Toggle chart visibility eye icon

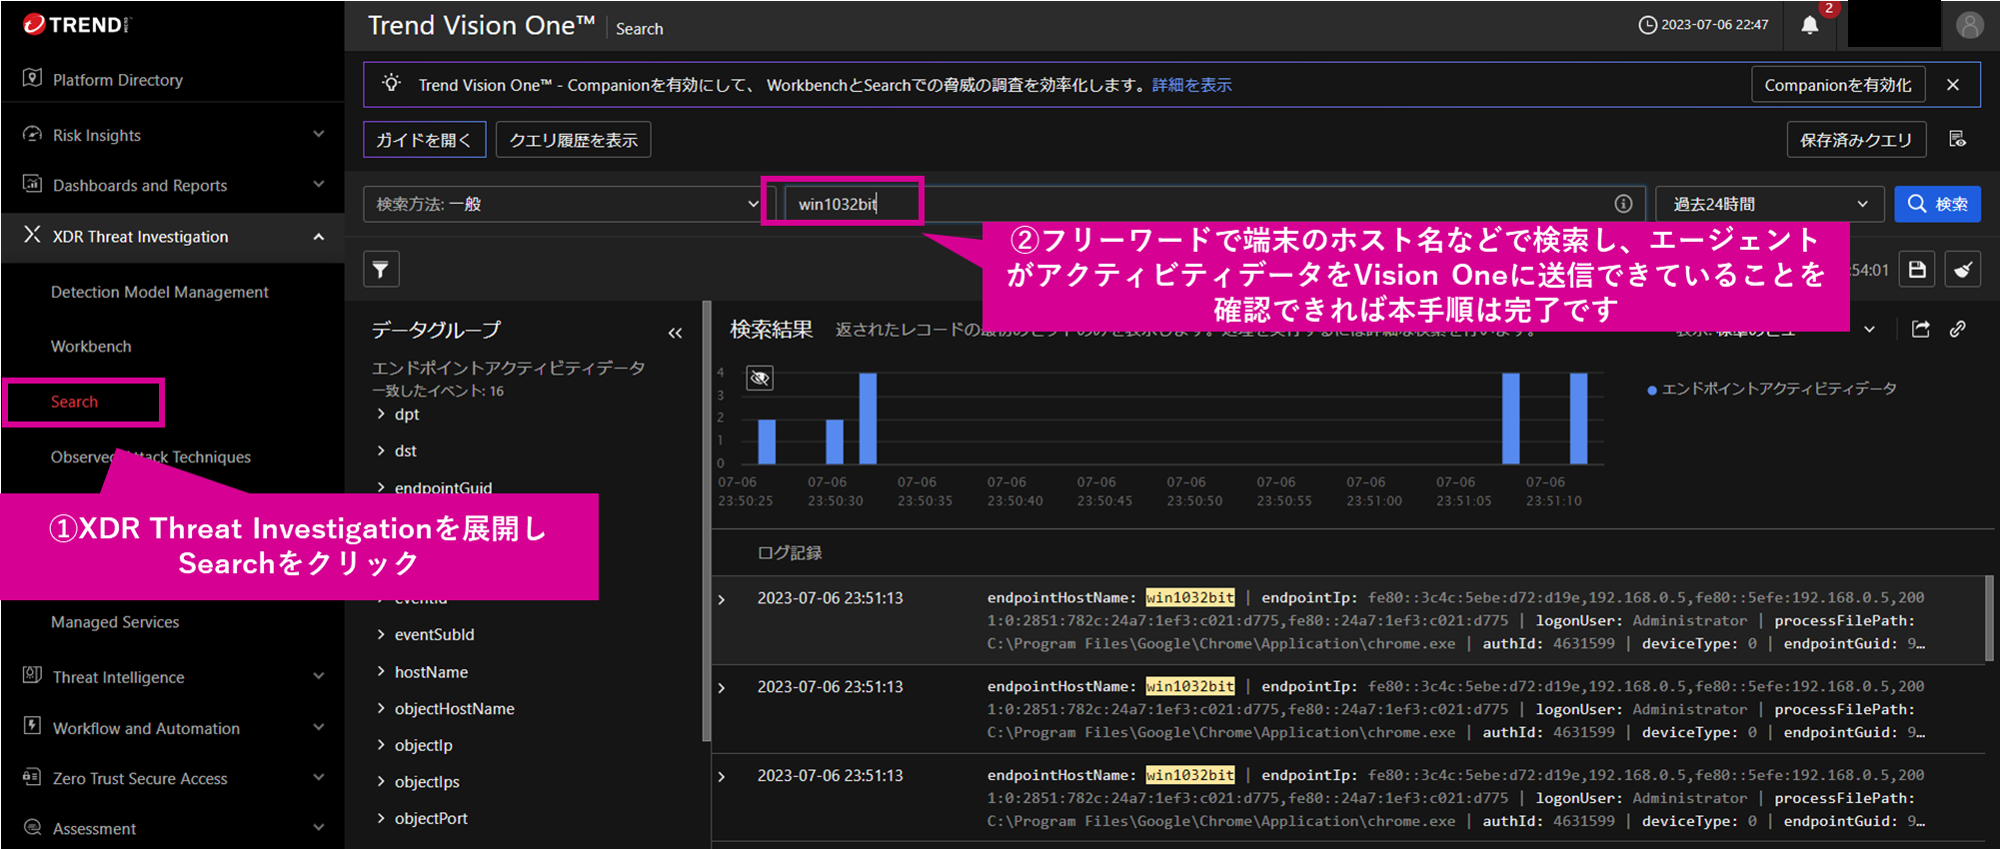click(760, 378)
